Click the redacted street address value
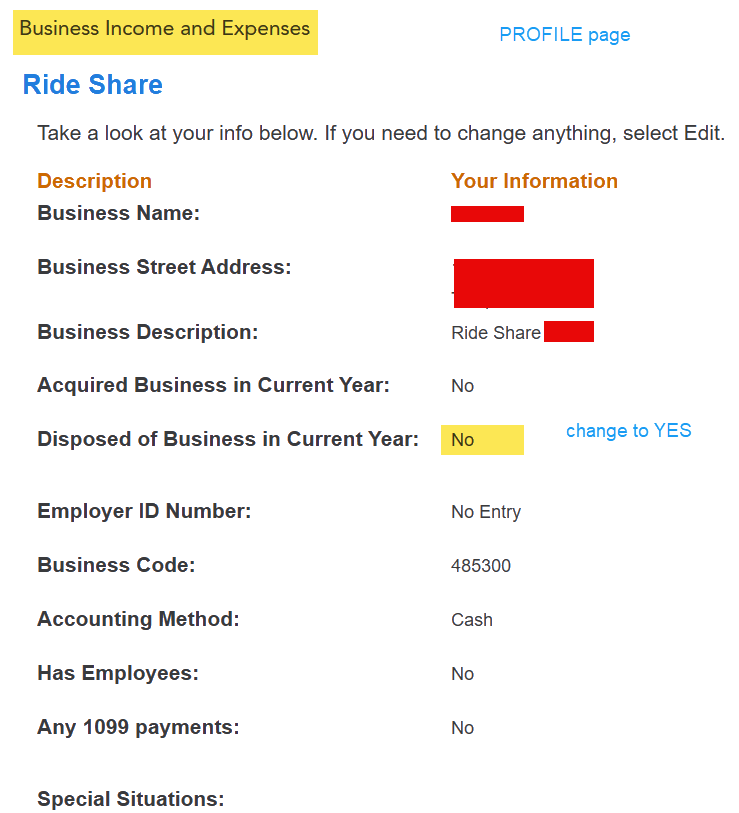The image size is (739, 813). point(523,282)
